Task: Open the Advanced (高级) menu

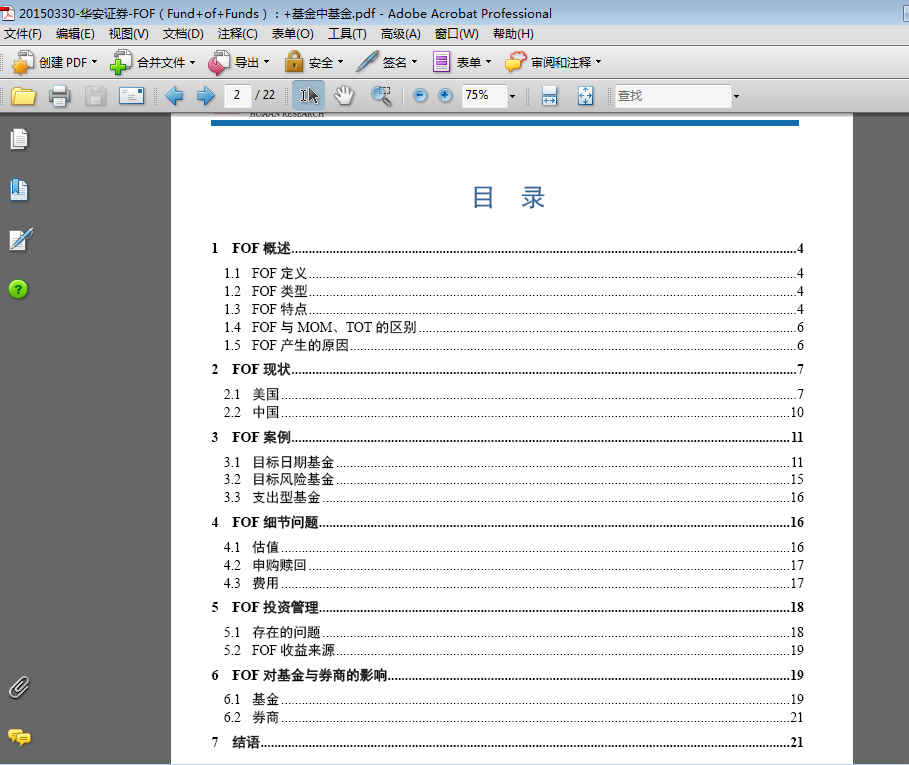Action: point(400,34)
